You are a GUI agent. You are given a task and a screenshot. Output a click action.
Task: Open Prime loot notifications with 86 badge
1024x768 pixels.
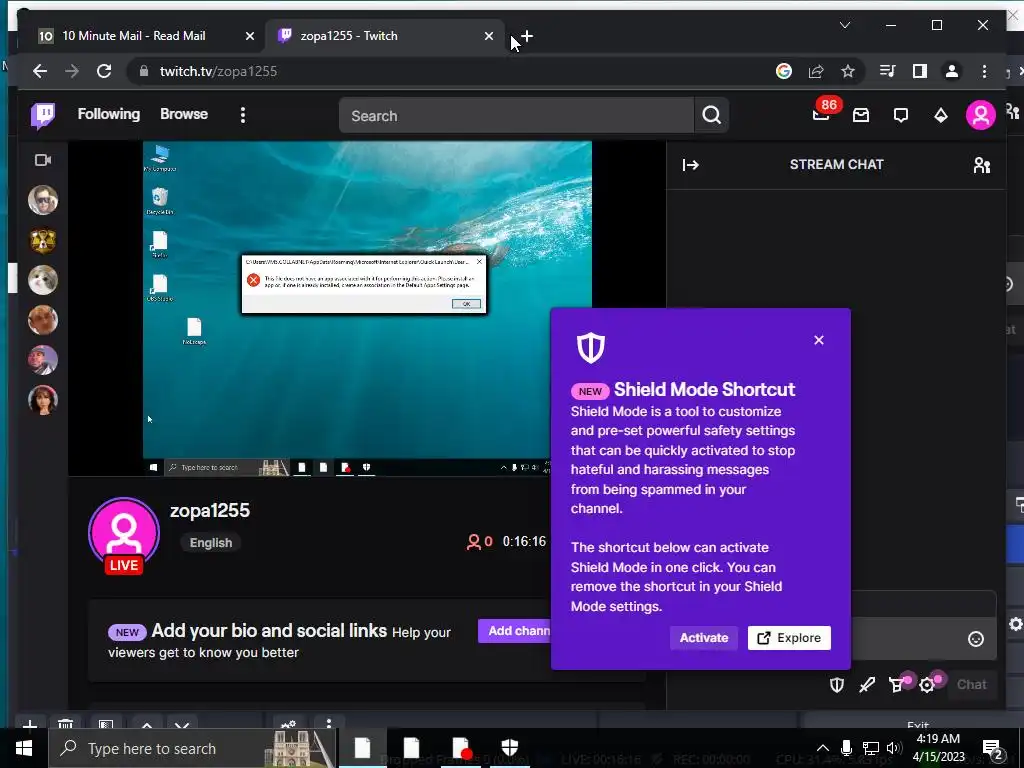823,112
